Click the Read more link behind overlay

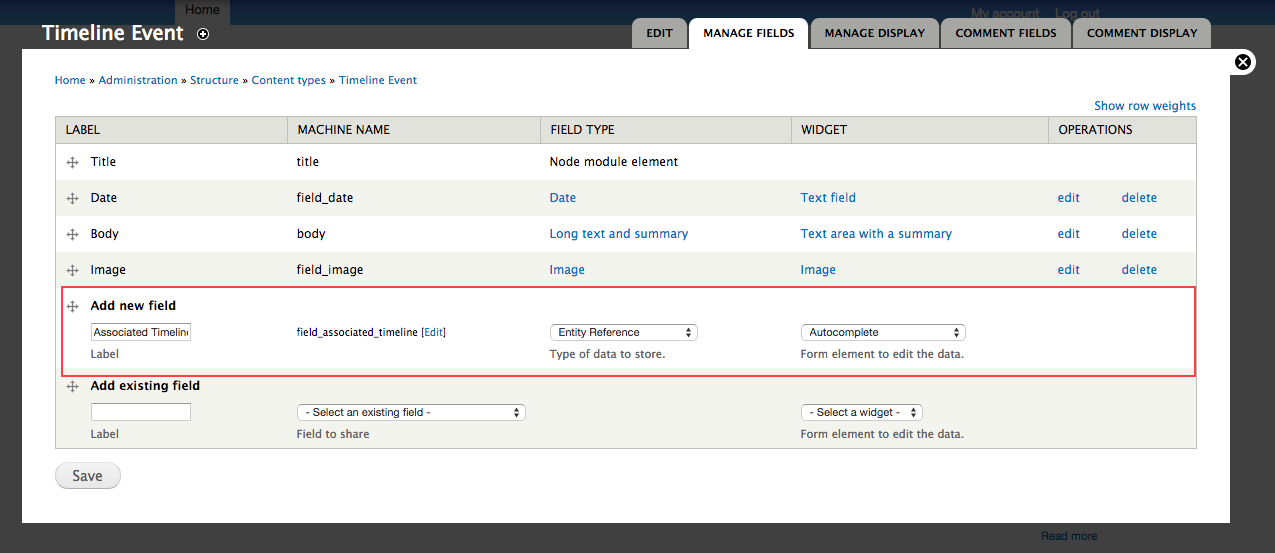point(1069,536)
